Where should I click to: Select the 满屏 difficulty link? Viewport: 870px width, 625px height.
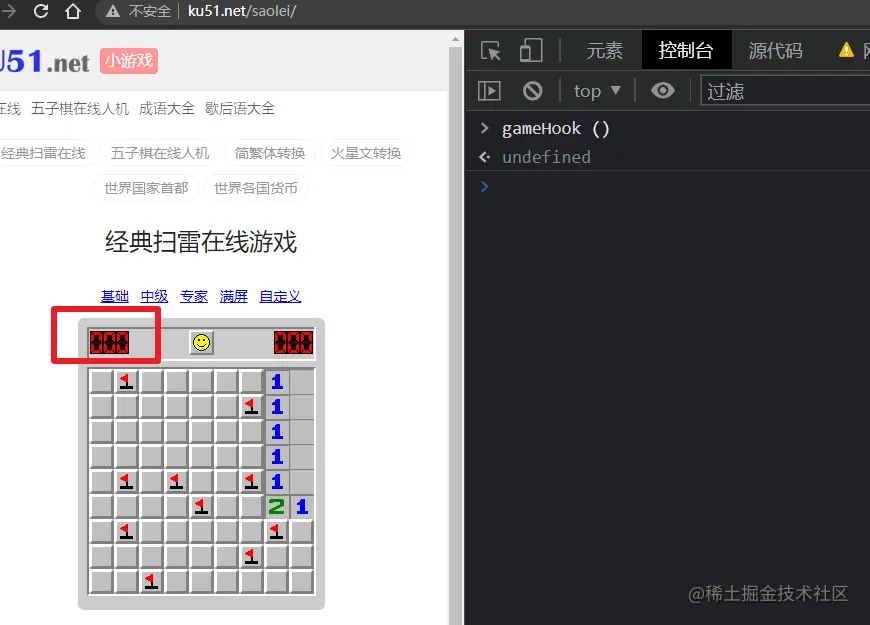coord(234,296)
